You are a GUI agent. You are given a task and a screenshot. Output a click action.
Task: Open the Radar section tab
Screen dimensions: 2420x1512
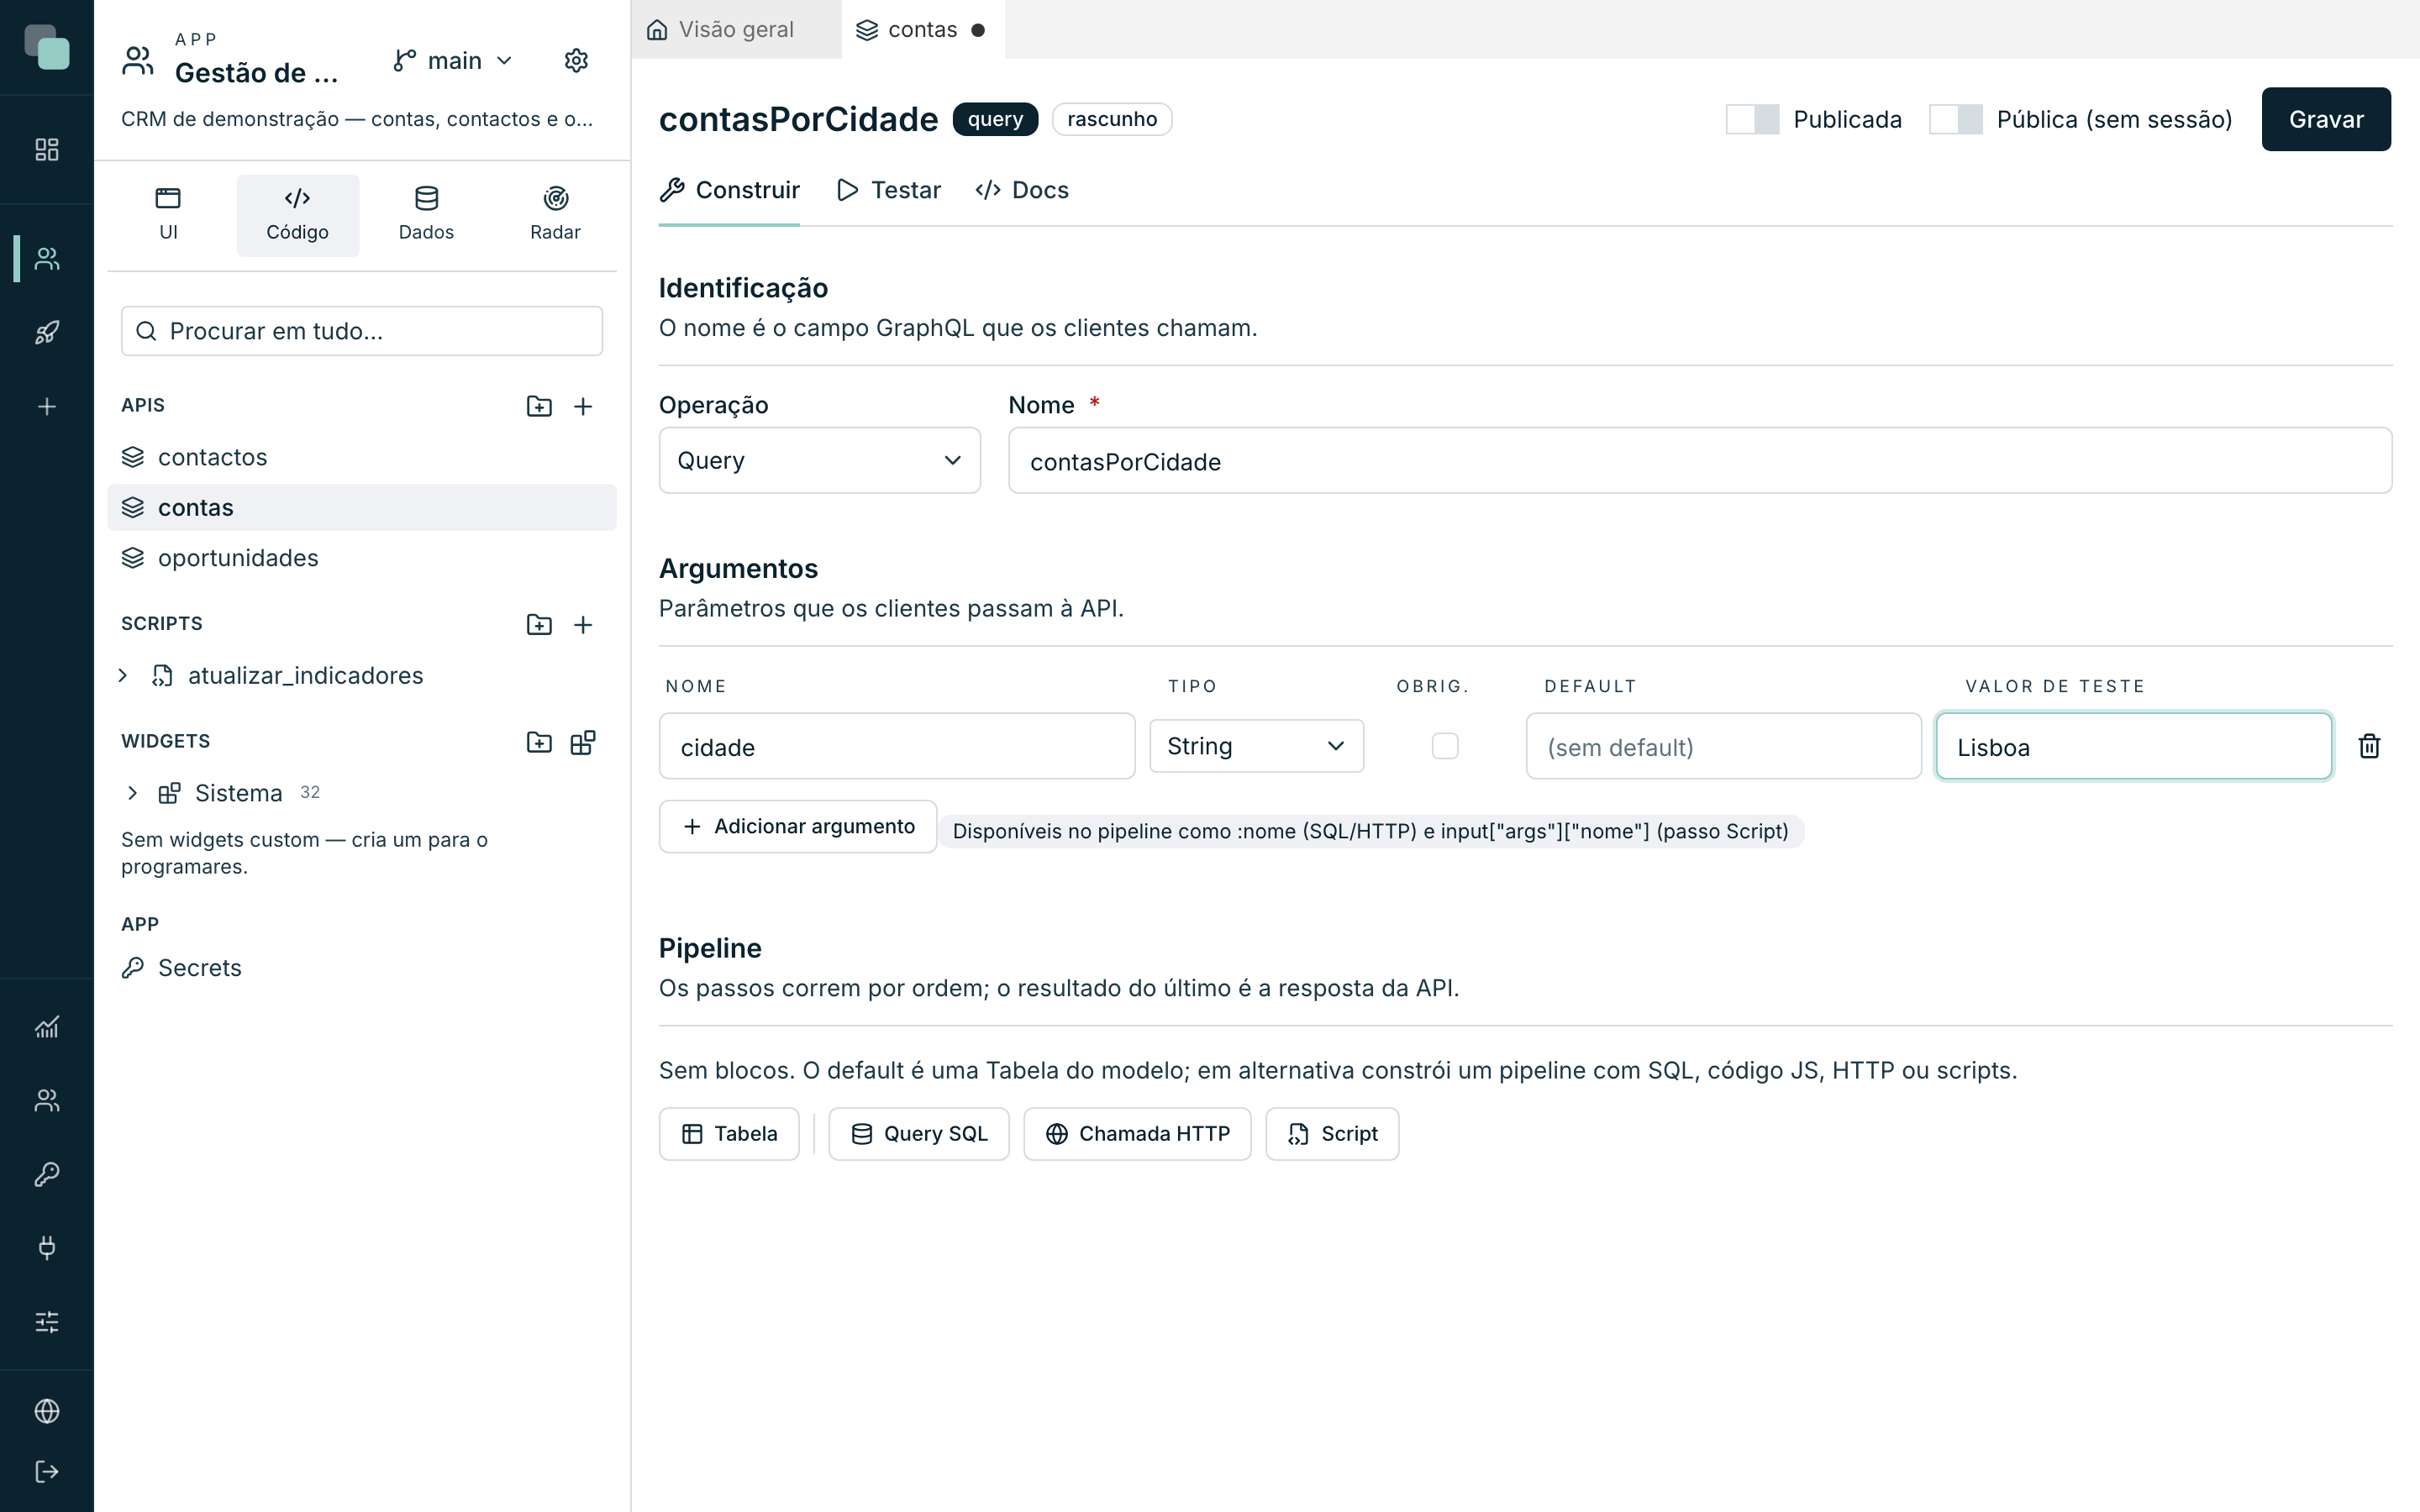[x=555, y=214]
